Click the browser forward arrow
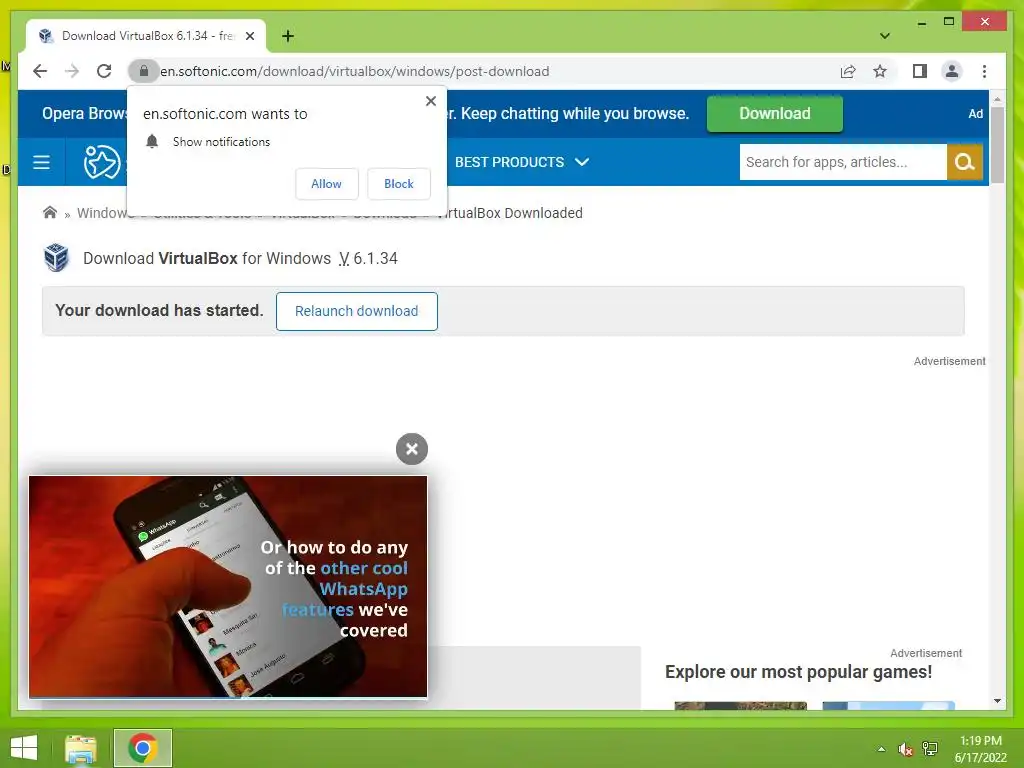The height and width of the screenshot is (768, 1024). point(72,71)
